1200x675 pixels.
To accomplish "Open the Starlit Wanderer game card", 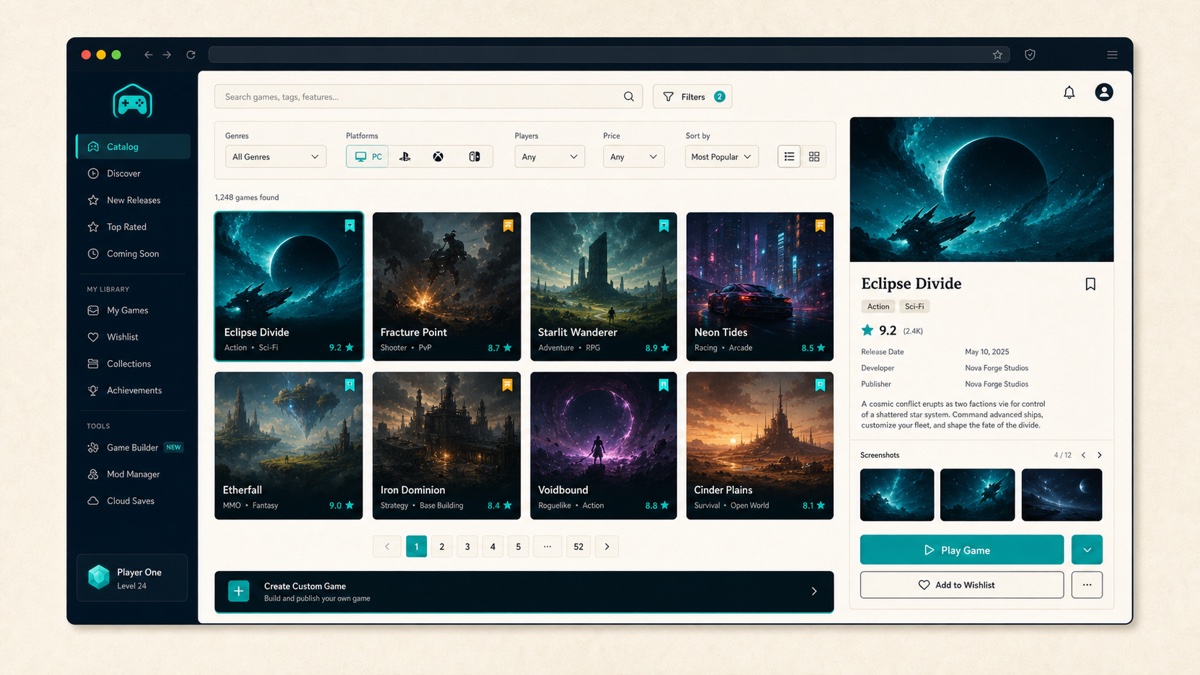I will pos(603,286).
